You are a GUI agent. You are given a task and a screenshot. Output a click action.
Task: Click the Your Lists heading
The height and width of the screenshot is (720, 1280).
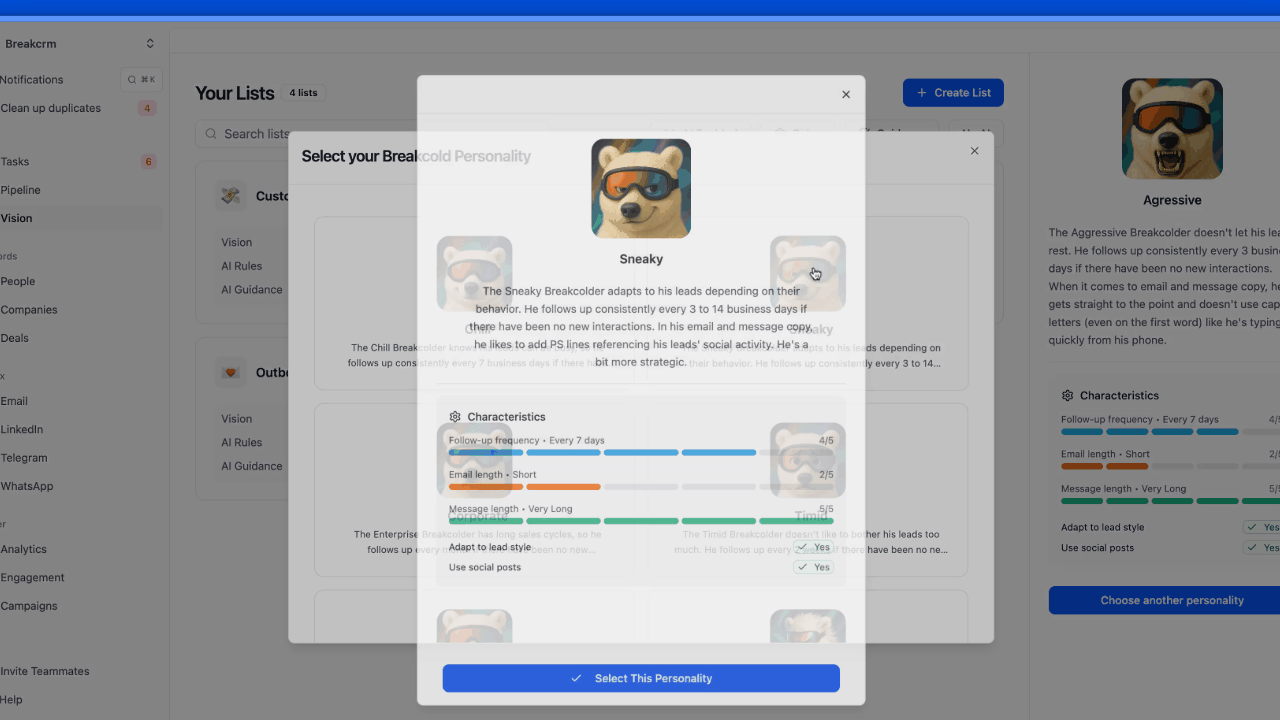[235, 93]
